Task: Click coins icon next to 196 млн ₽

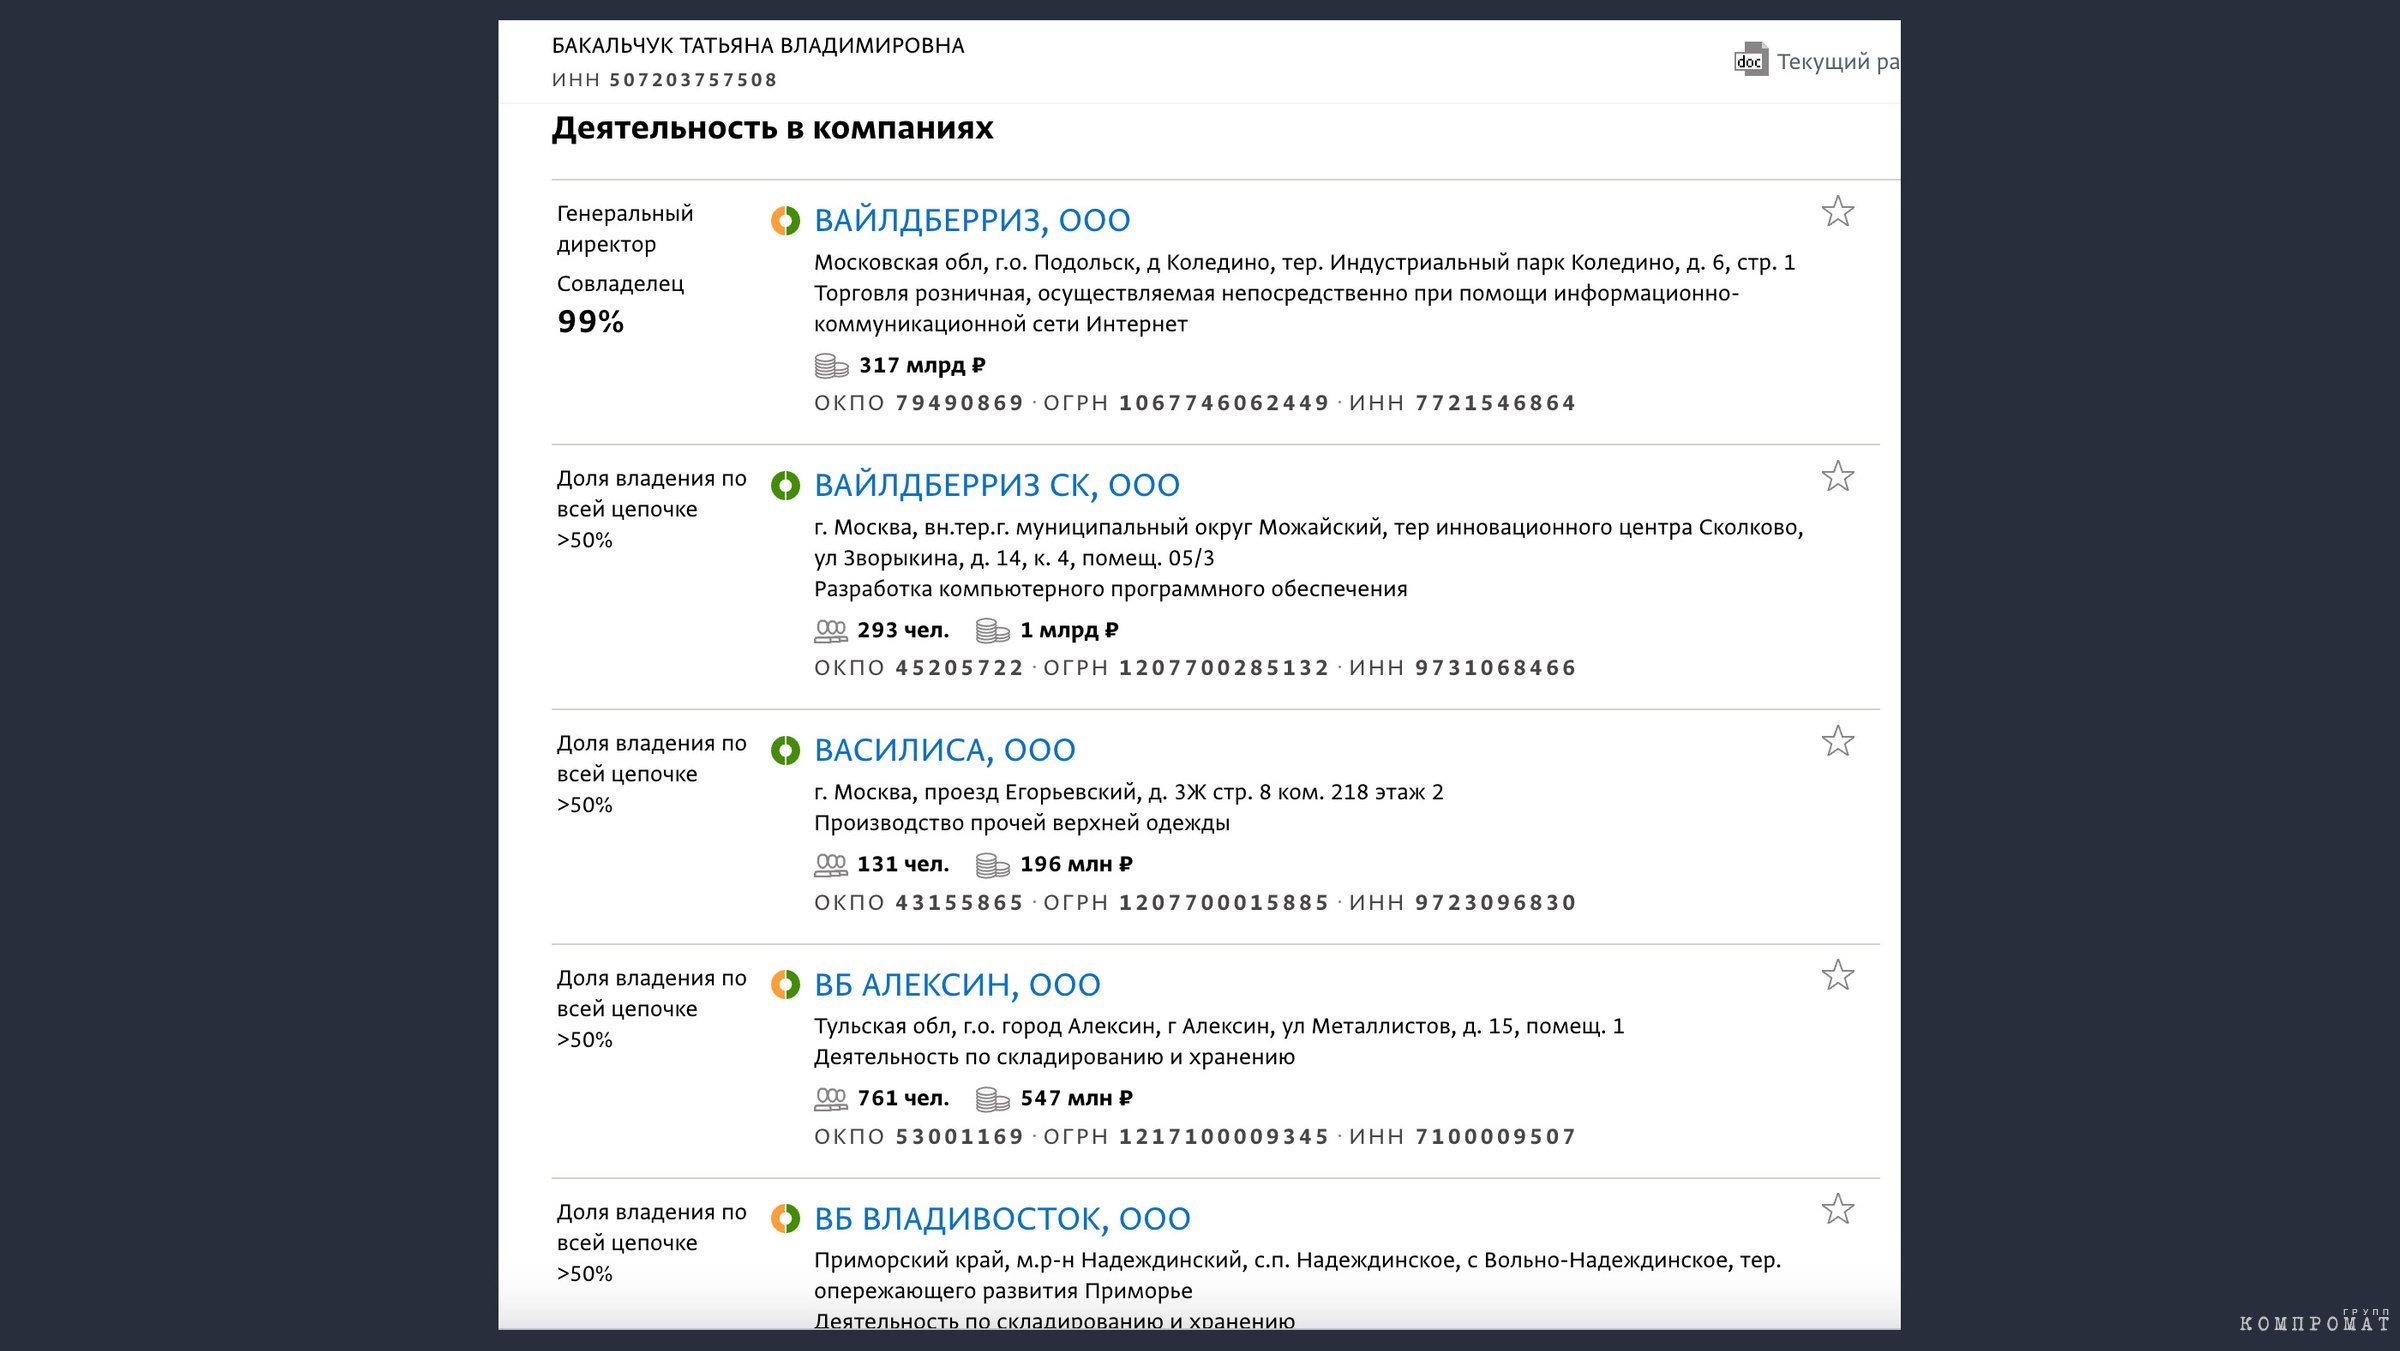Action: pyautogui.click(x=992, y=865)
